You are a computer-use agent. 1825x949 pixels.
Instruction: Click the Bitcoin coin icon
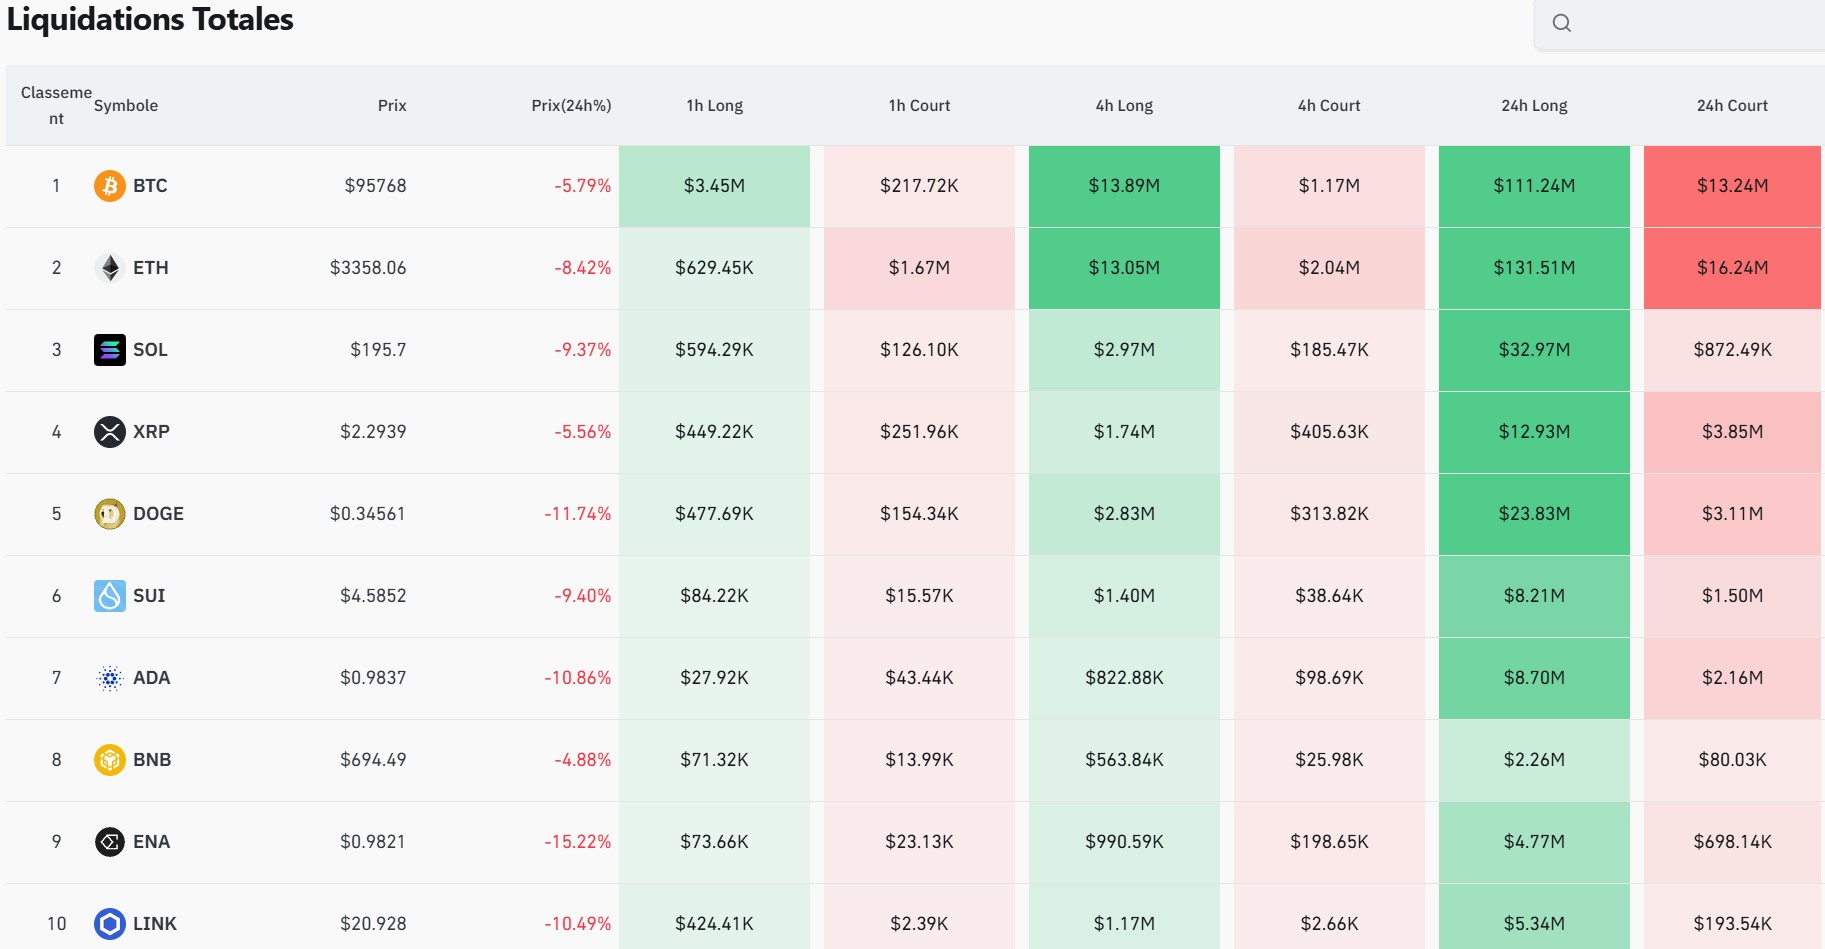coord(109,186)
